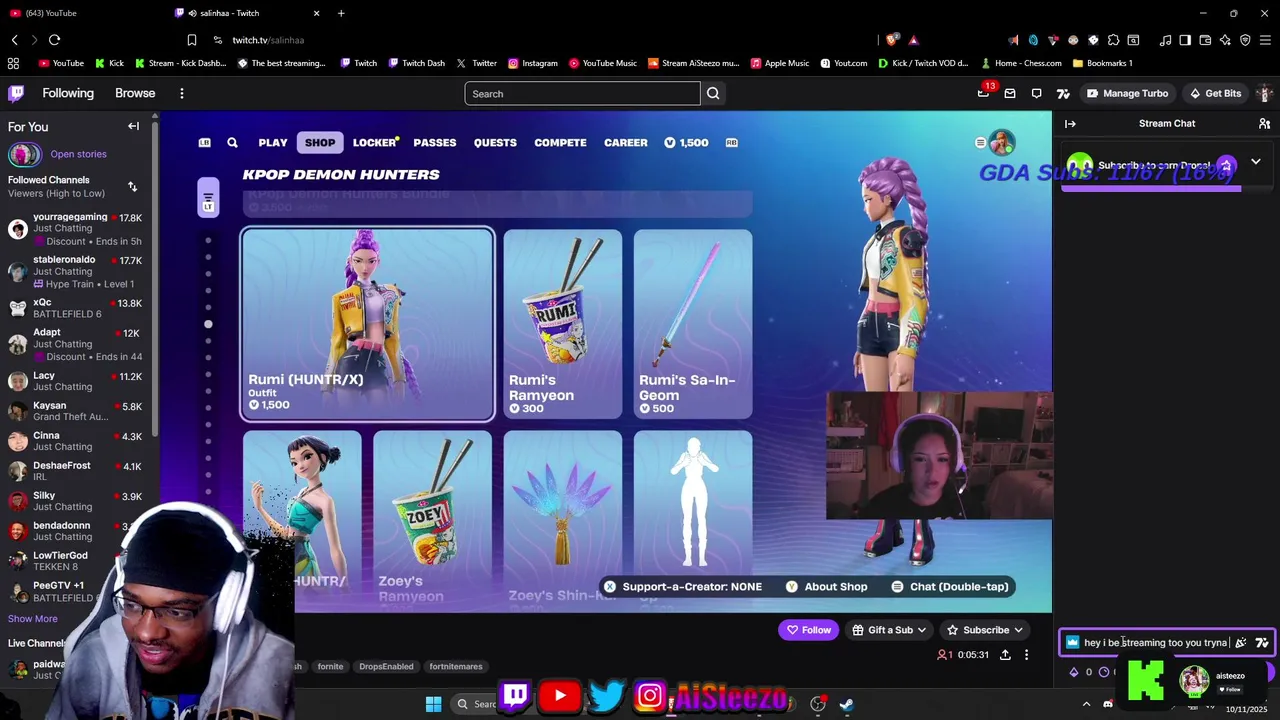
Task: Bookmark this page in address bar
Action: (191, 40)
